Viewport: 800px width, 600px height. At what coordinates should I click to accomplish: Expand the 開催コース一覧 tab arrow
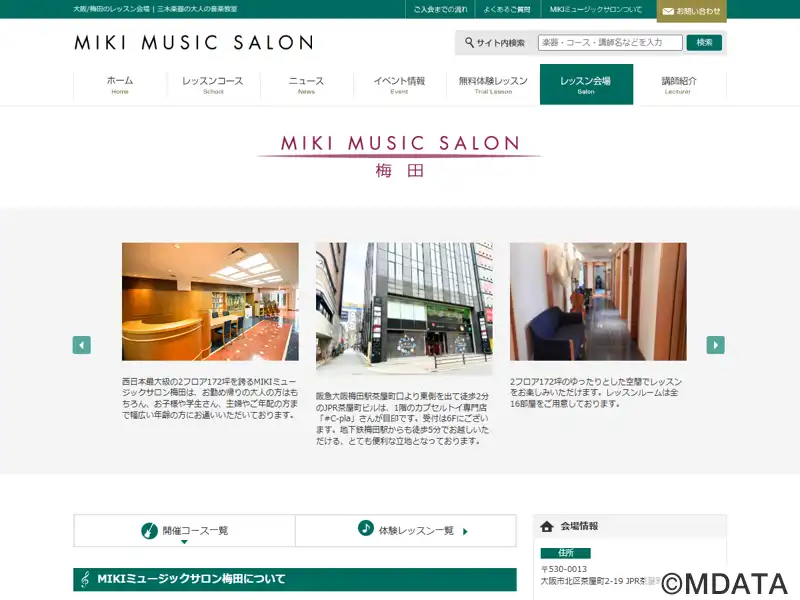184,542
